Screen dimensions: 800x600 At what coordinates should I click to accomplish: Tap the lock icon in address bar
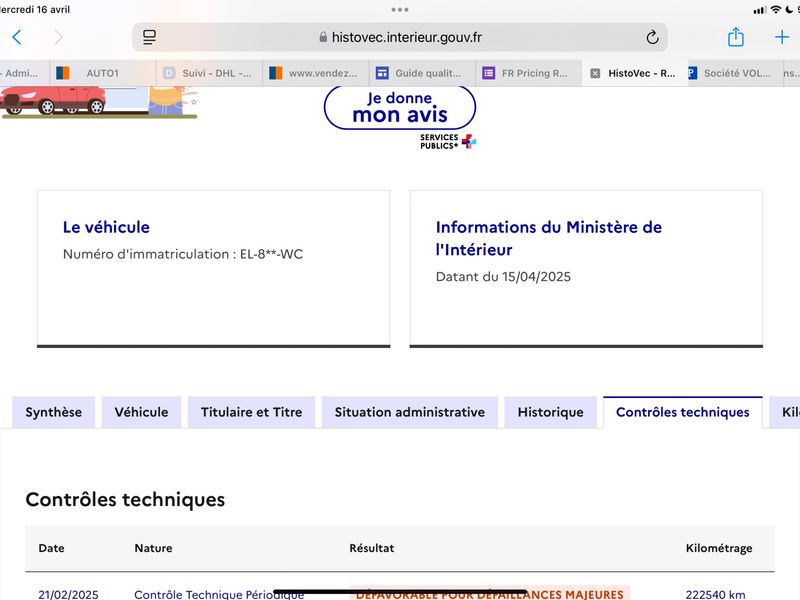pos(323,37)
